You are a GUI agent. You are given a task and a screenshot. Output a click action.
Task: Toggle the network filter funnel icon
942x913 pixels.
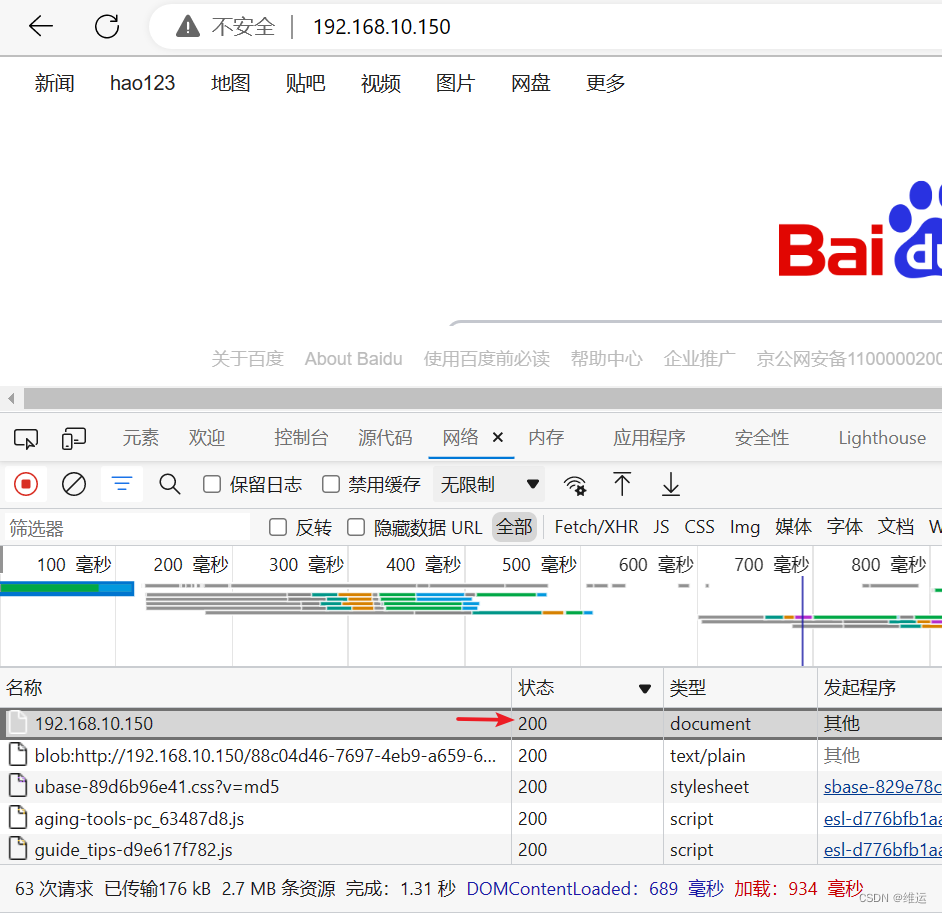pyautogui.click(x=122, y=484)
